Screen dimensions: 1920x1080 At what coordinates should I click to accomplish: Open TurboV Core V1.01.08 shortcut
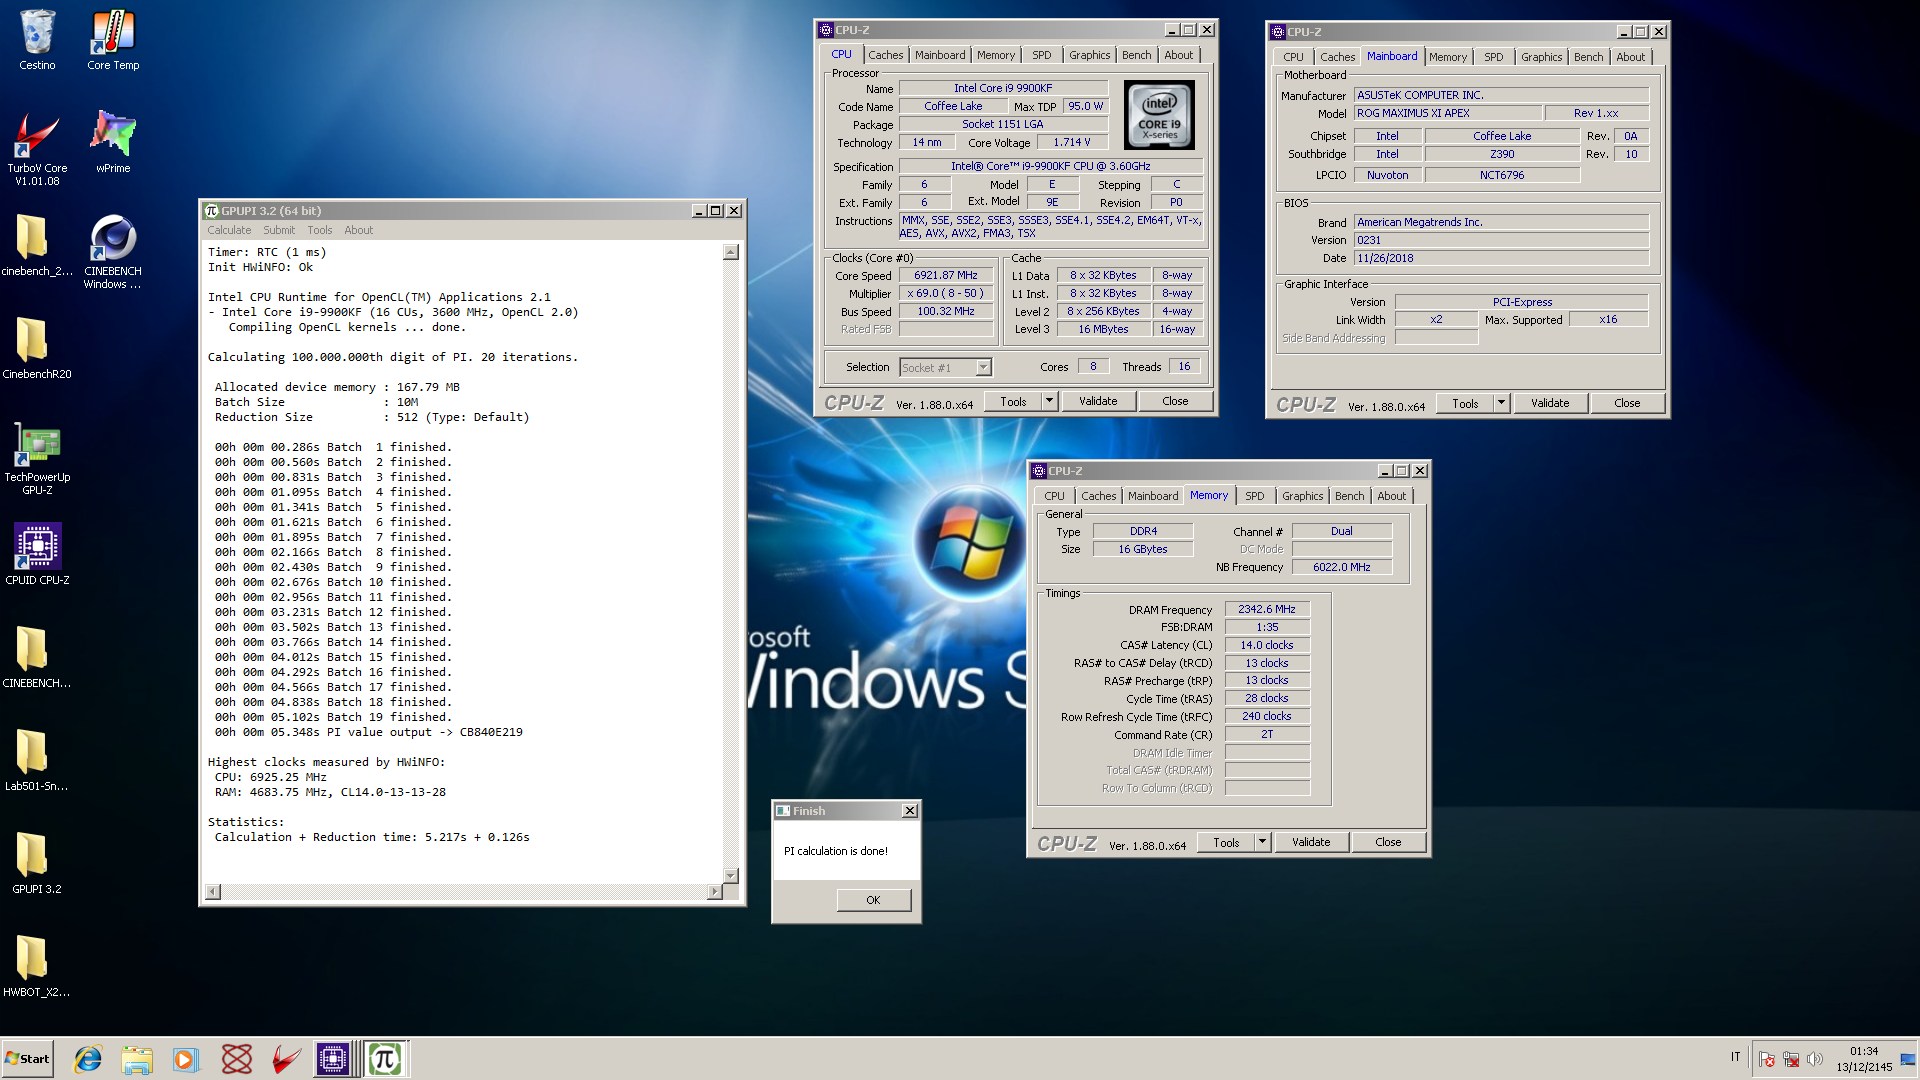(x=37, y=148)
